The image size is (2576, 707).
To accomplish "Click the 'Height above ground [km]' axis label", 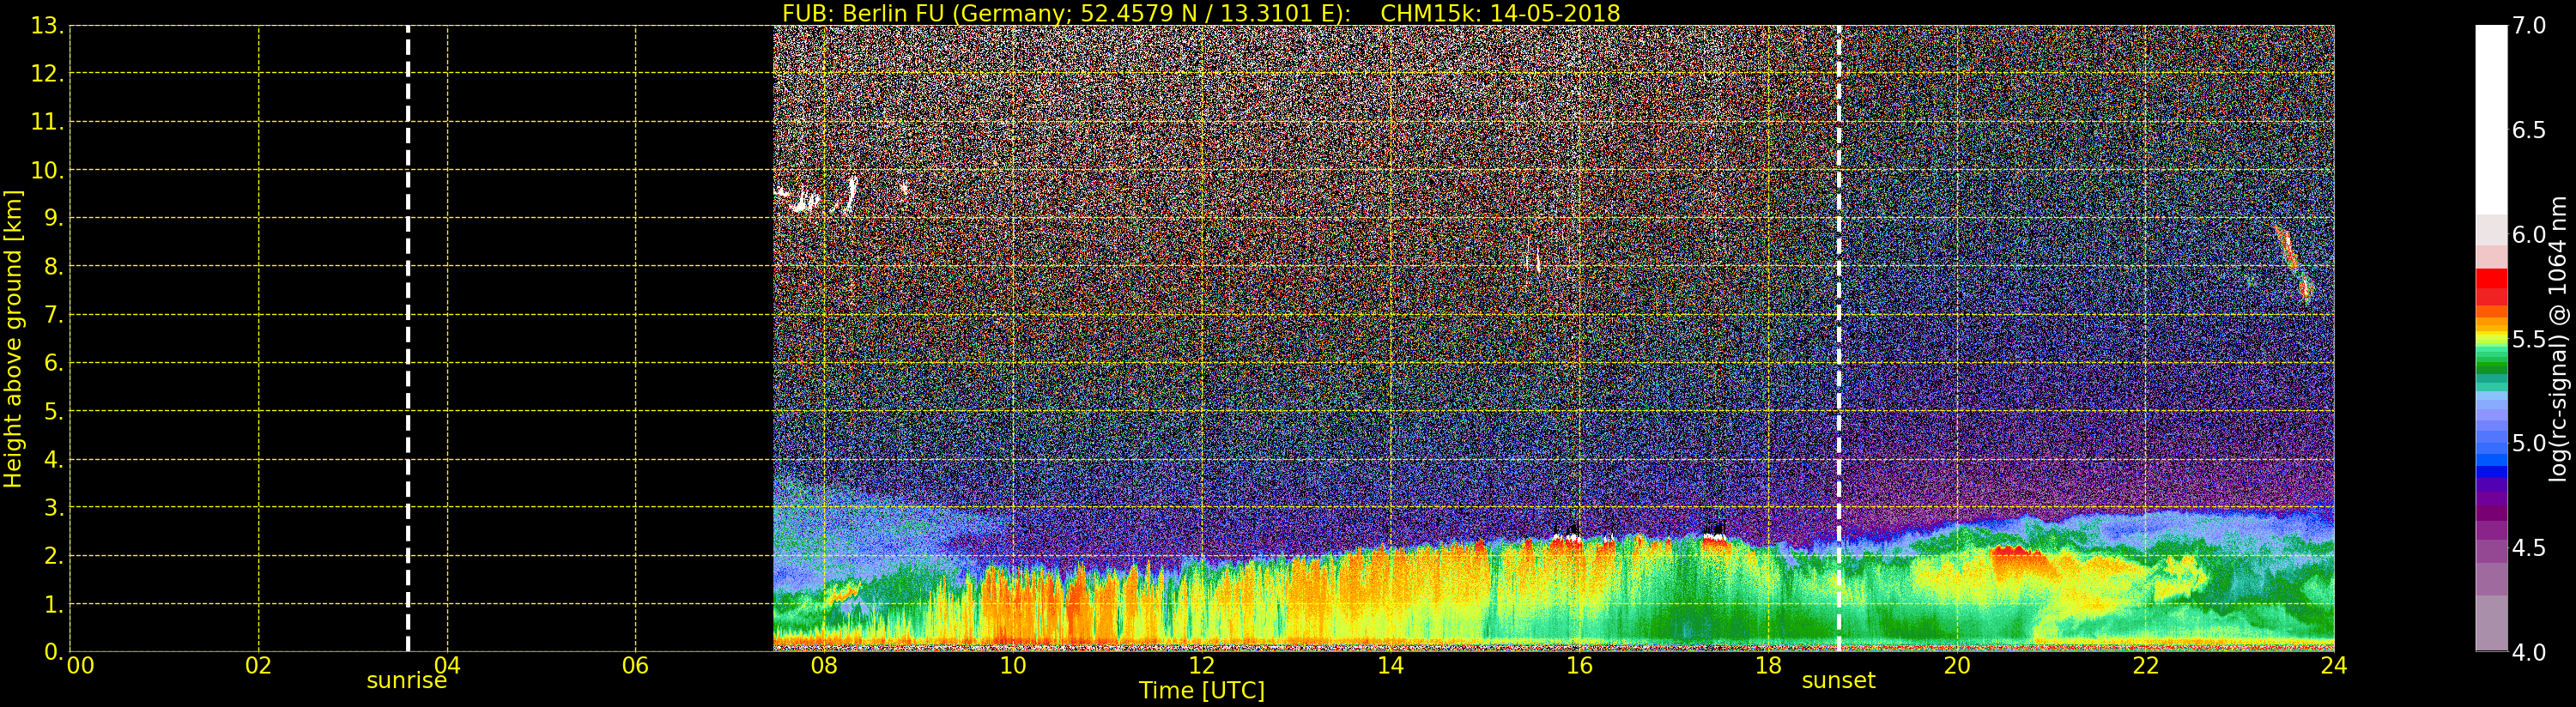I will coord(13,339).
